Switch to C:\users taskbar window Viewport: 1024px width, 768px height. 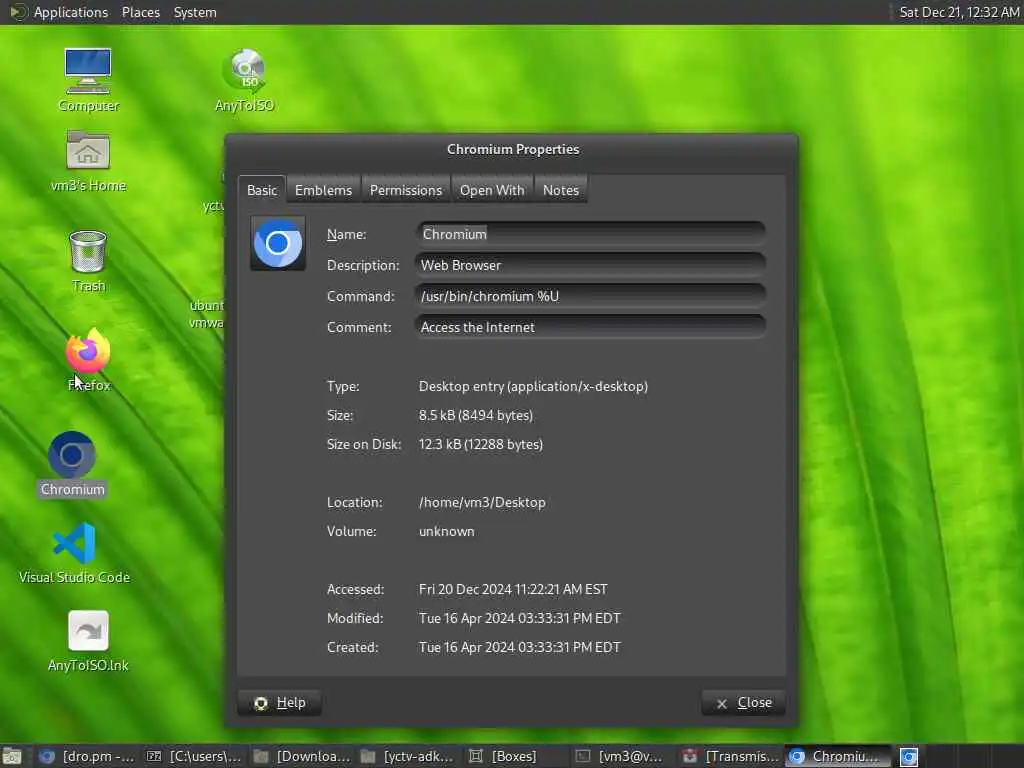click(x=194, y=756)
